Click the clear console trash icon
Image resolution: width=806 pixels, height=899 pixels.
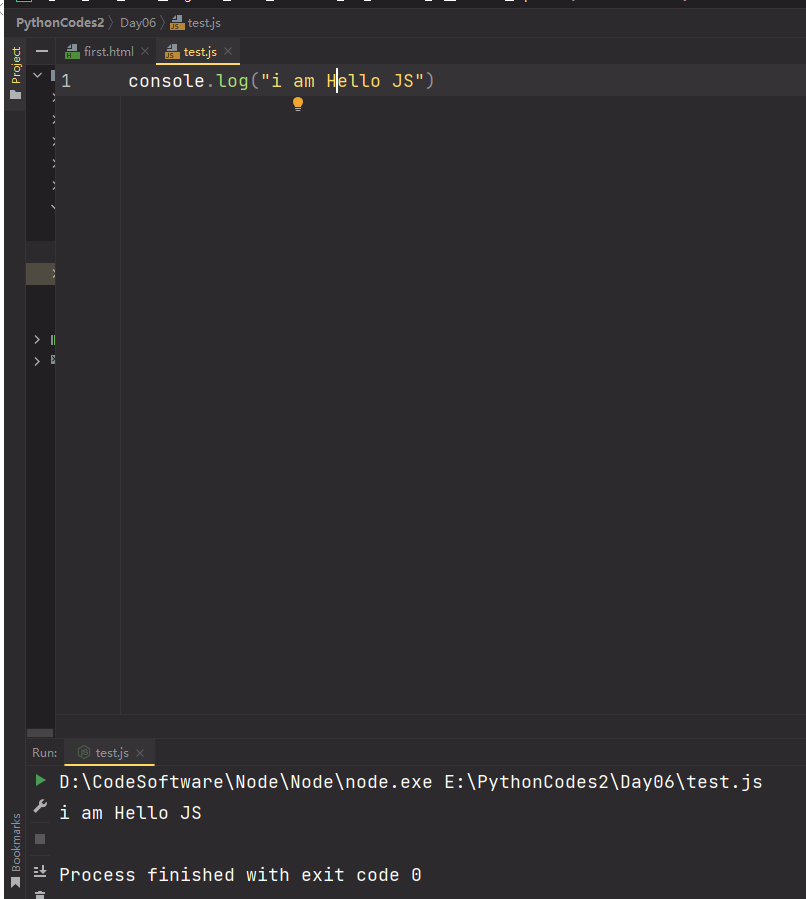[39, 895]
